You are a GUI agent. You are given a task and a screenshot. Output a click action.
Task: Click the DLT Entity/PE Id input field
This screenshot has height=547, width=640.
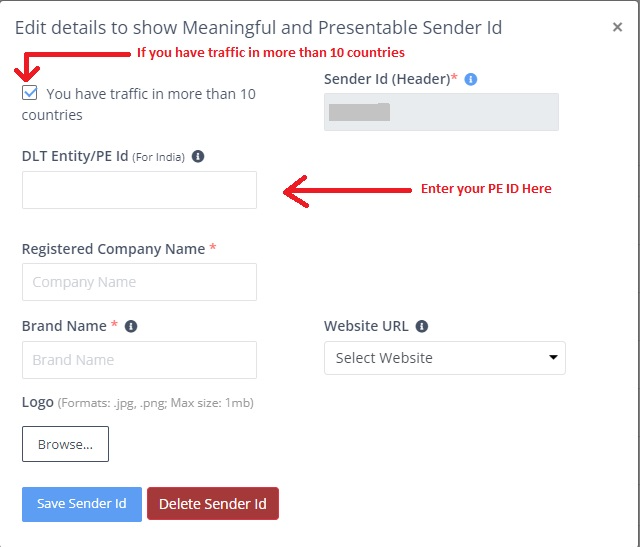click(x=139, y=190)
